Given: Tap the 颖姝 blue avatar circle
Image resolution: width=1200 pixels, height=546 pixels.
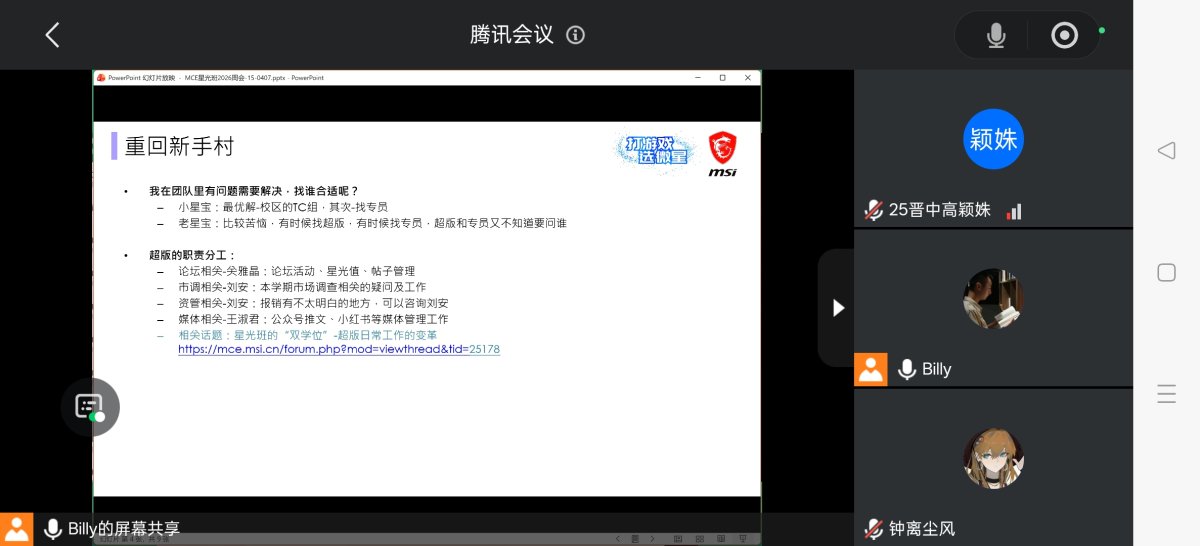Looking at the screenshot, I should 993,139.
